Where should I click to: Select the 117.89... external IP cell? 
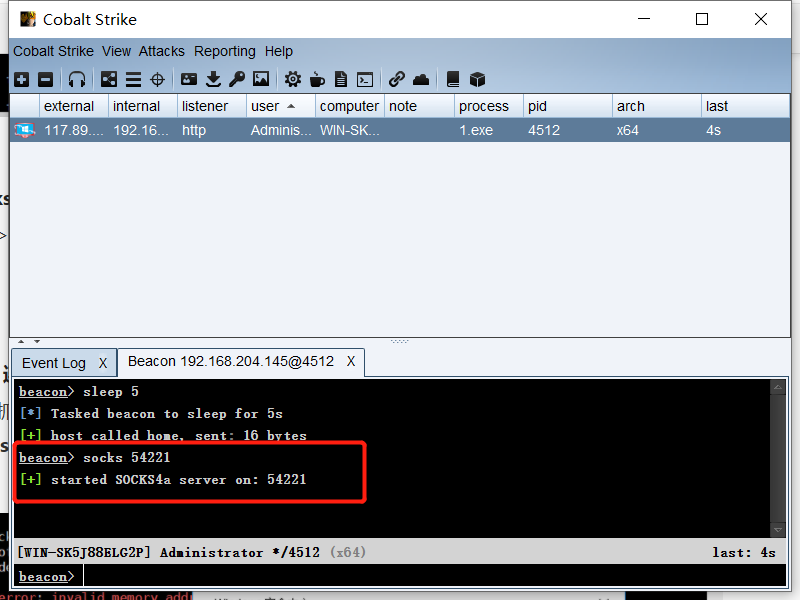74,131
